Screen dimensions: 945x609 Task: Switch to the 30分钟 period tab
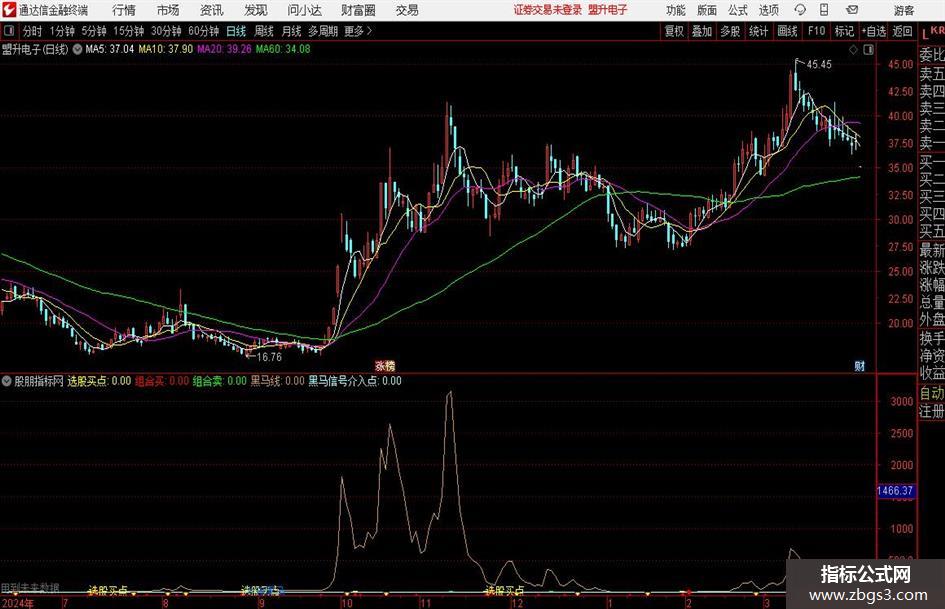(x=166, y=31)
